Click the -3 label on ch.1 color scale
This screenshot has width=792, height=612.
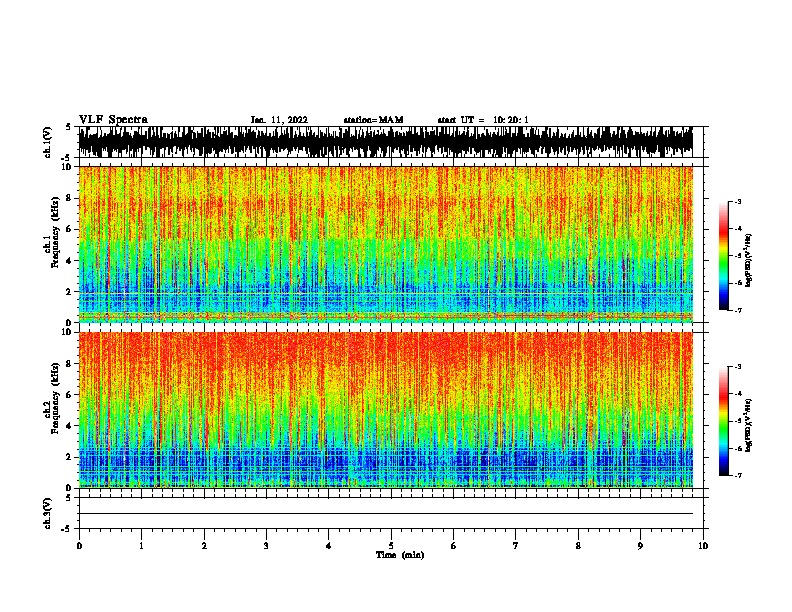[737, 201]
